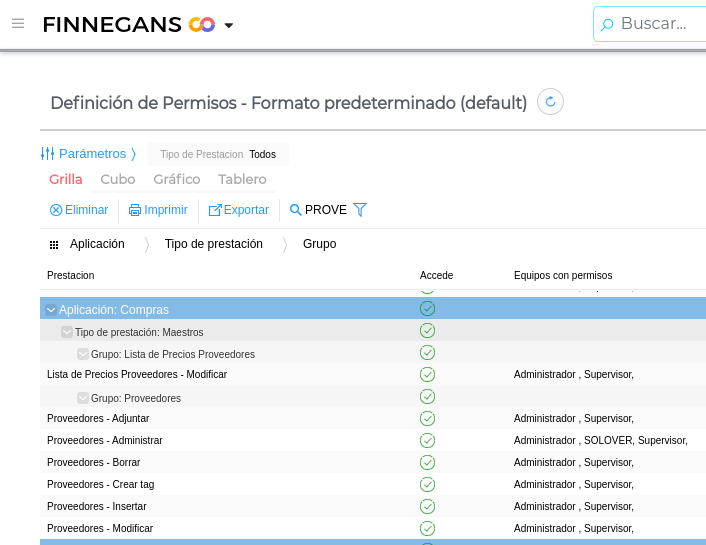Click the Exportar export icon
This screenshot has height=545, width=706.
point(215,210)
